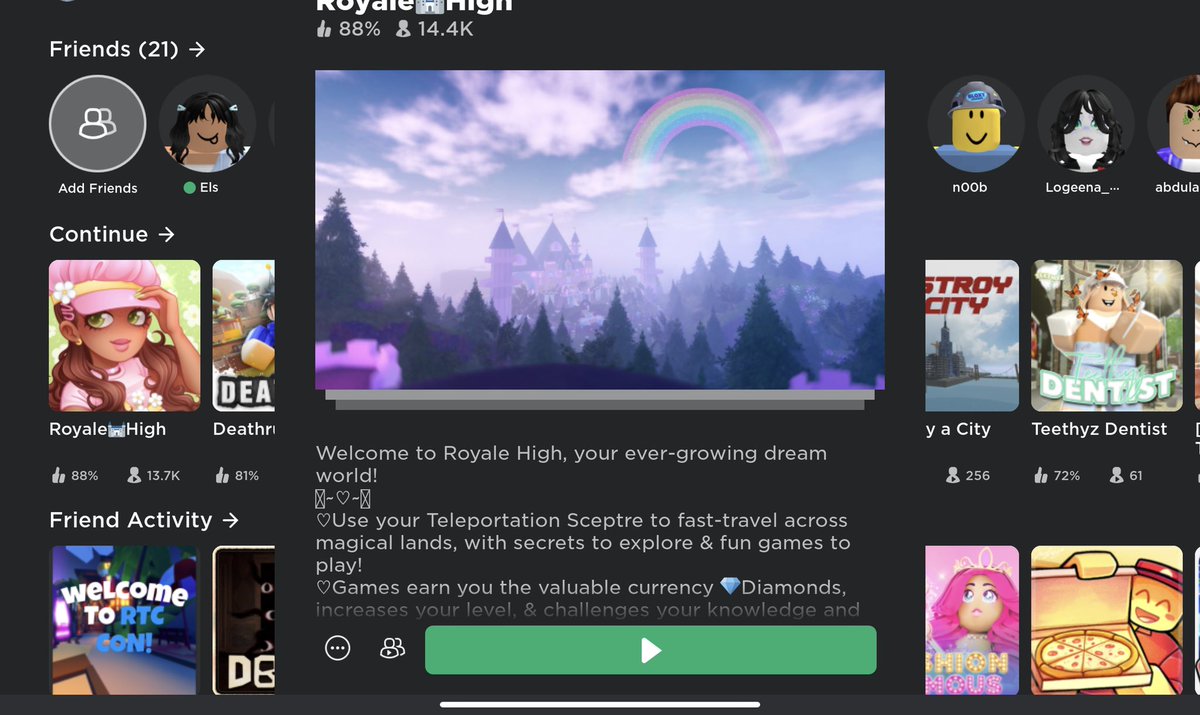The image size is (1200, 715).
Task: Open the pizza game thumbnail
Action: click(1107, 620)
